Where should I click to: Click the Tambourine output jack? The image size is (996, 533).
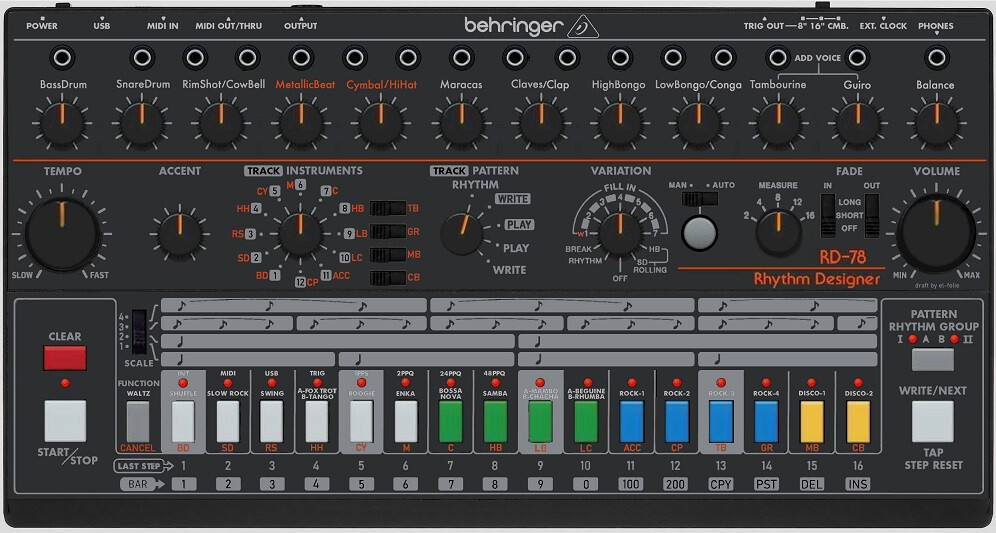point(777,58)
